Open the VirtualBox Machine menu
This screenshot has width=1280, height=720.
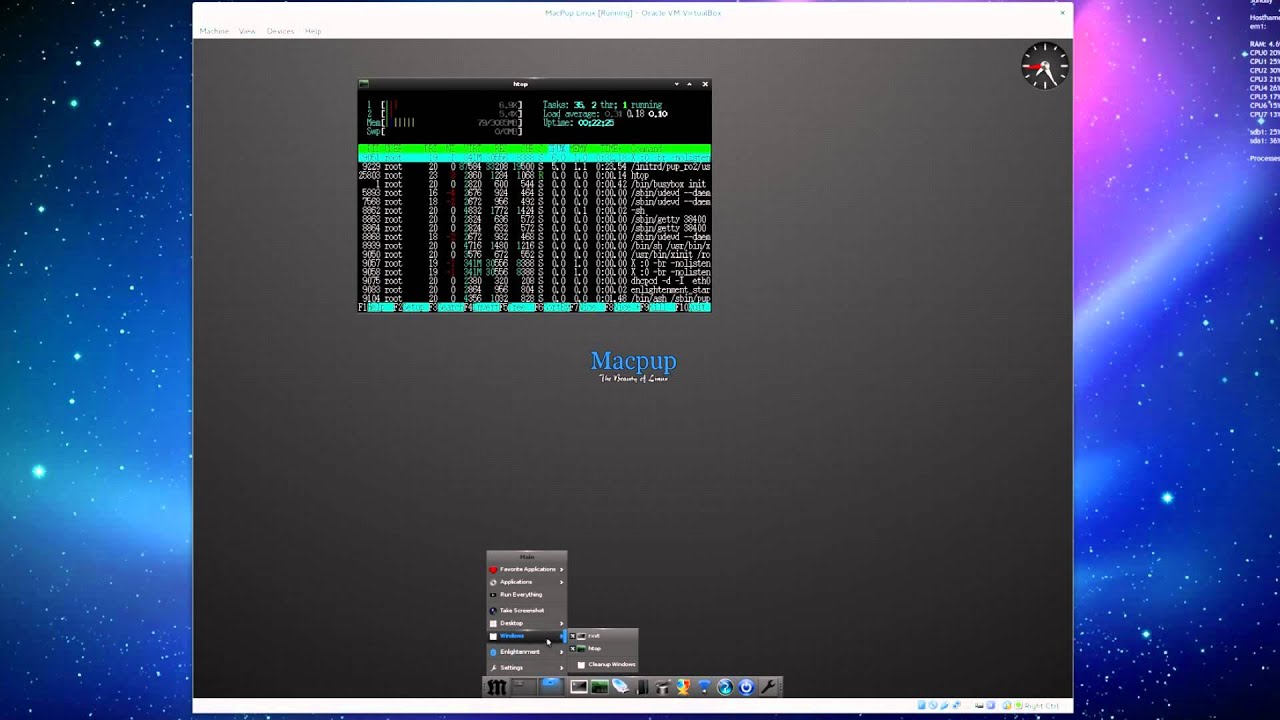coord(214,31)
